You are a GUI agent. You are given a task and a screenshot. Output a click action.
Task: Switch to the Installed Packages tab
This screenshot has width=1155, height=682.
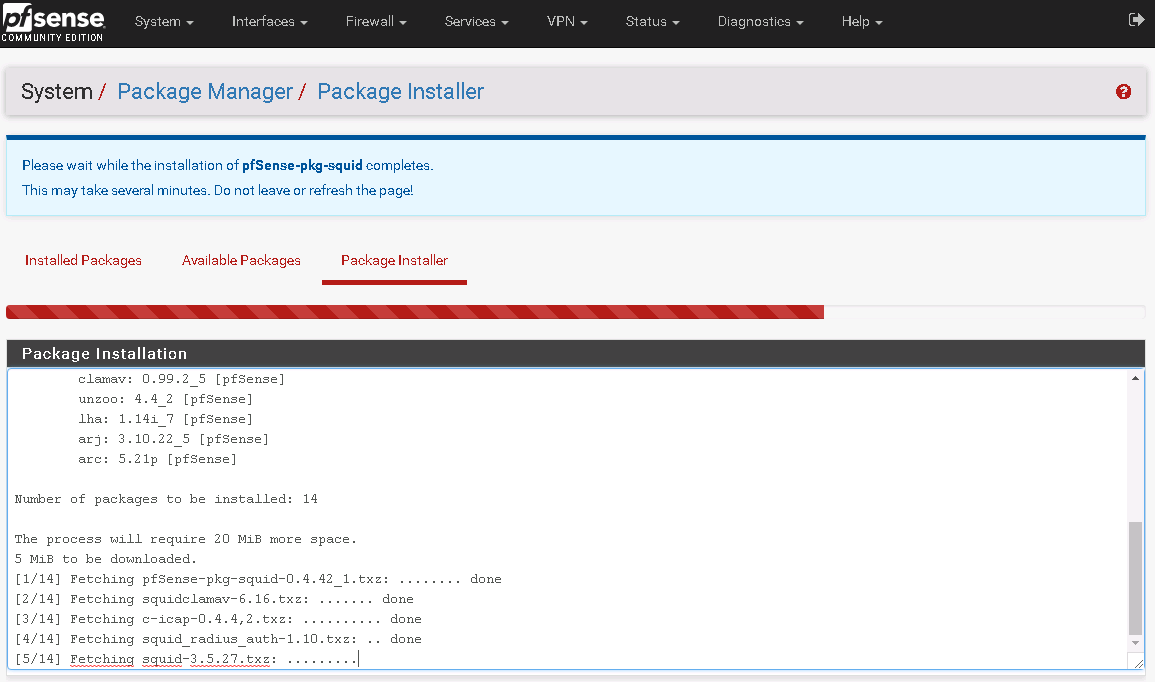[x=83, y=260]
